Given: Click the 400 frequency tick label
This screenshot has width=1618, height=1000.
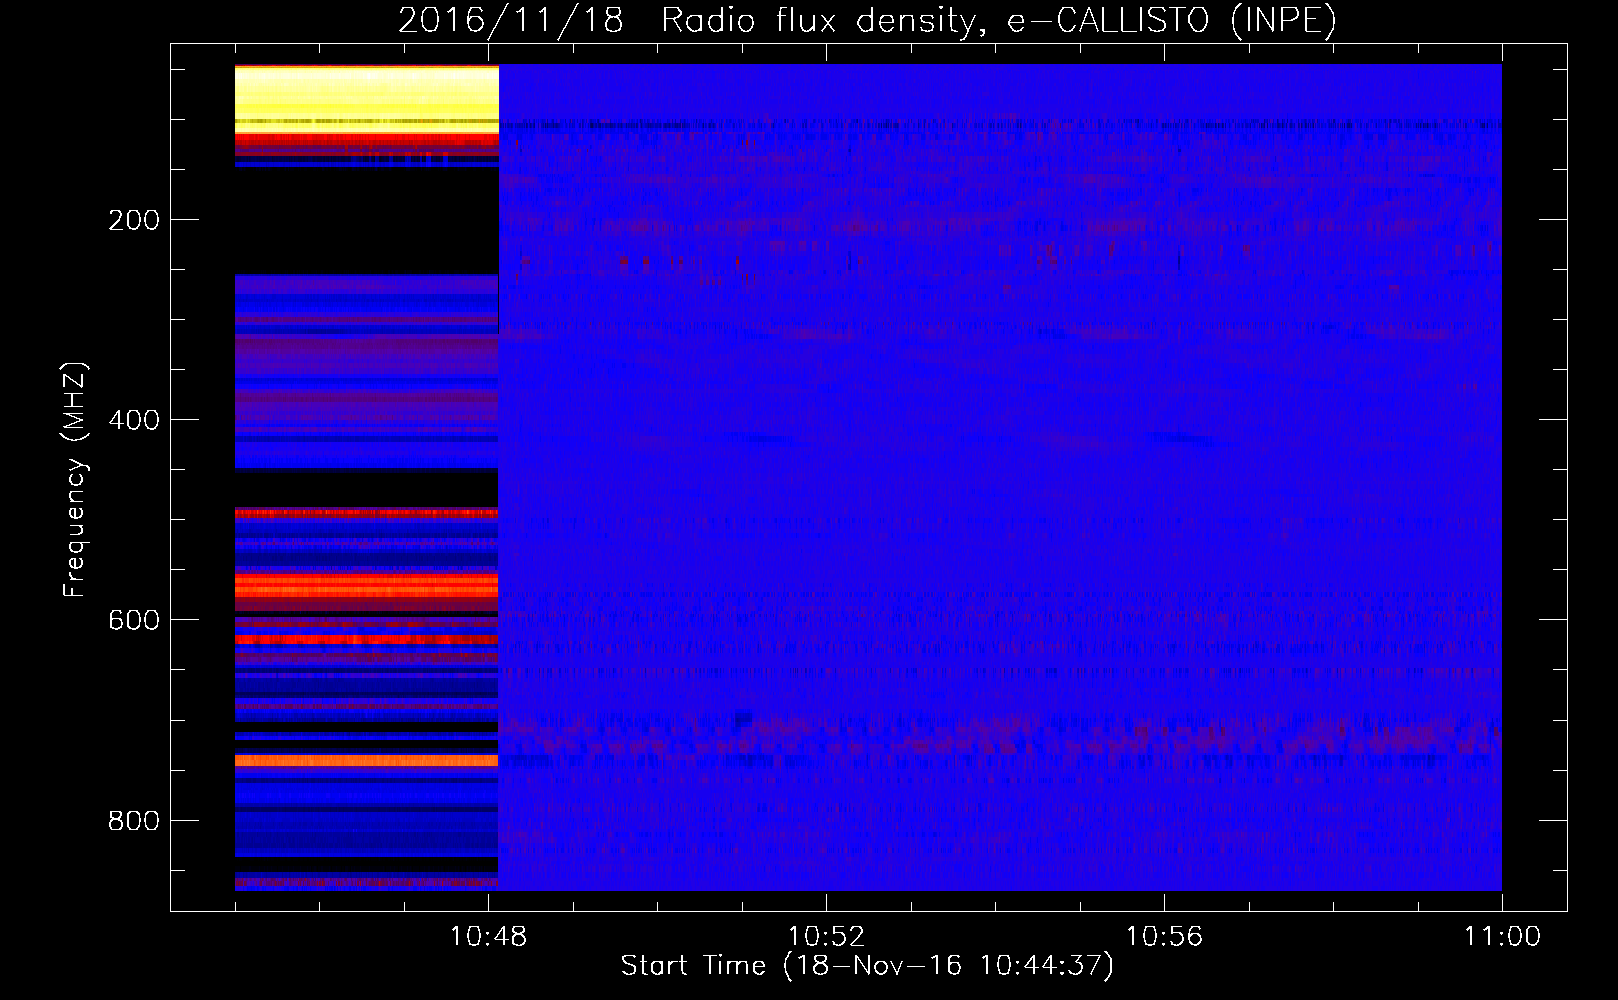Looking at the screenshot, I should point(134,420).
